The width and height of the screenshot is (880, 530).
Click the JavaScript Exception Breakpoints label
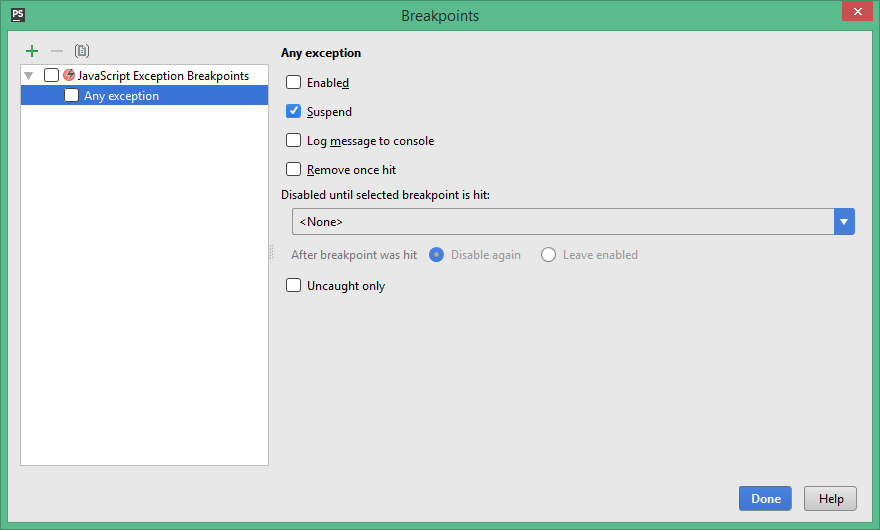163,76
